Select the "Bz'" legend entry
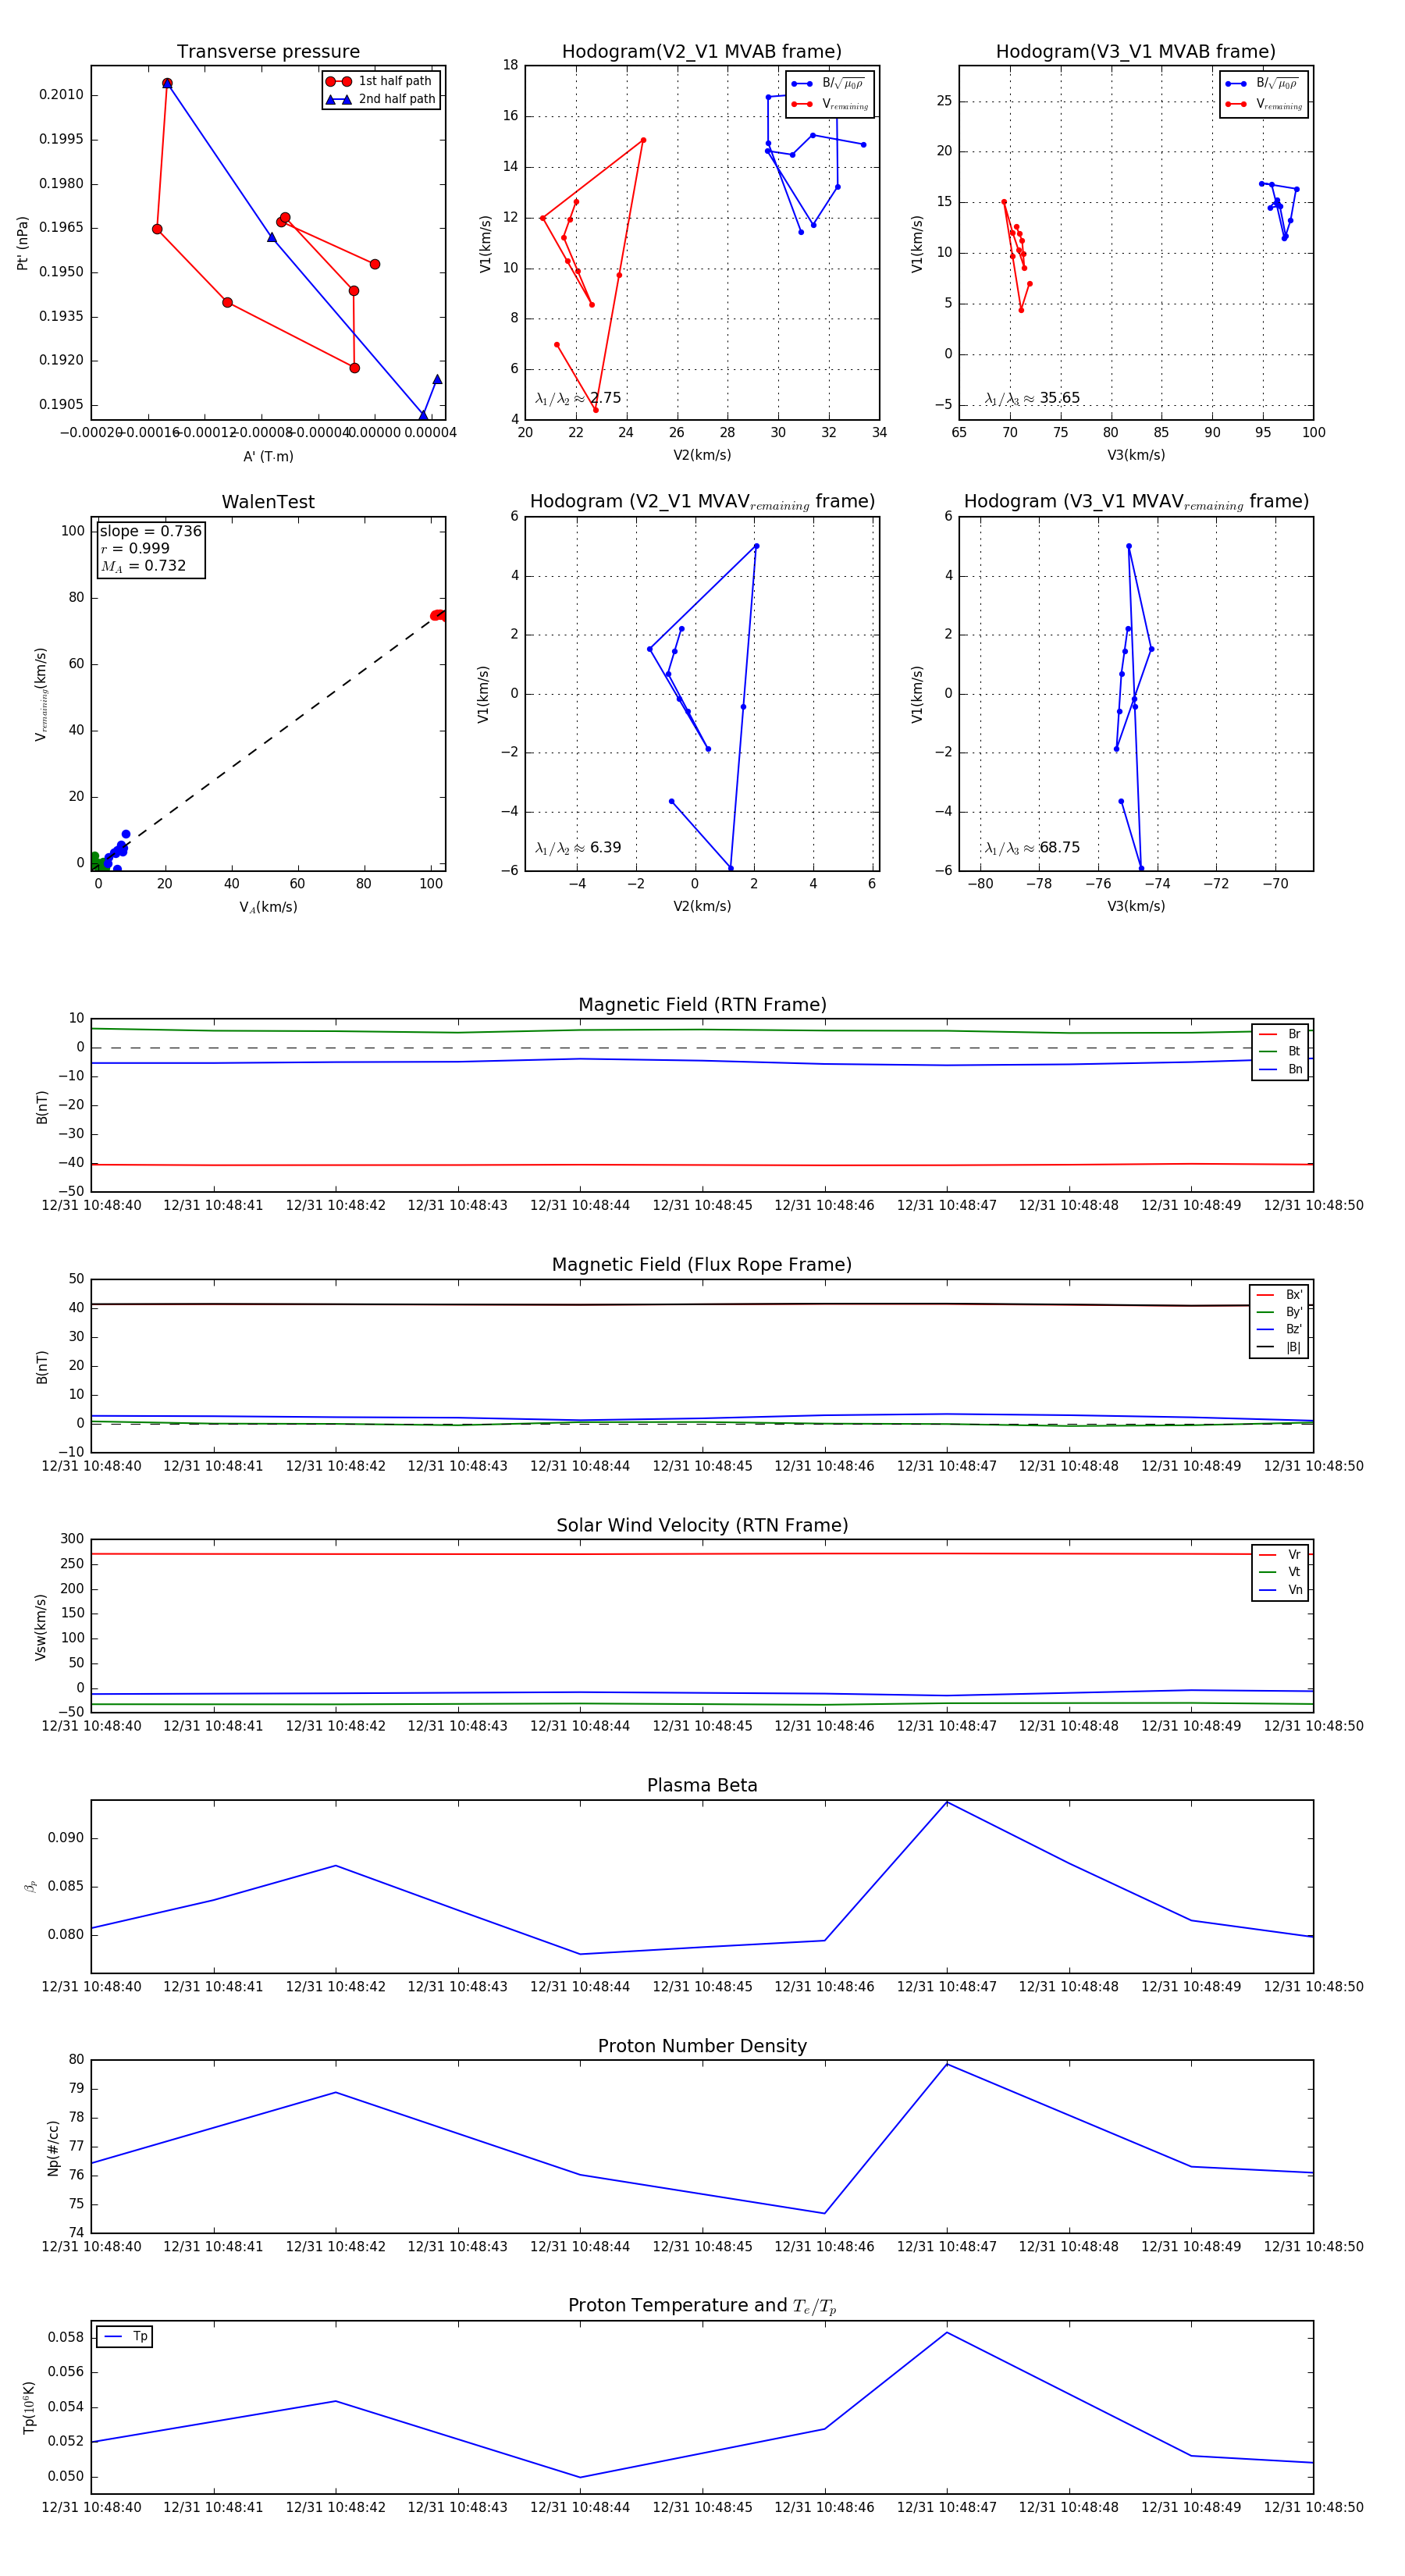This screenshot has width=1405, height=2576. point(1280,1329)
